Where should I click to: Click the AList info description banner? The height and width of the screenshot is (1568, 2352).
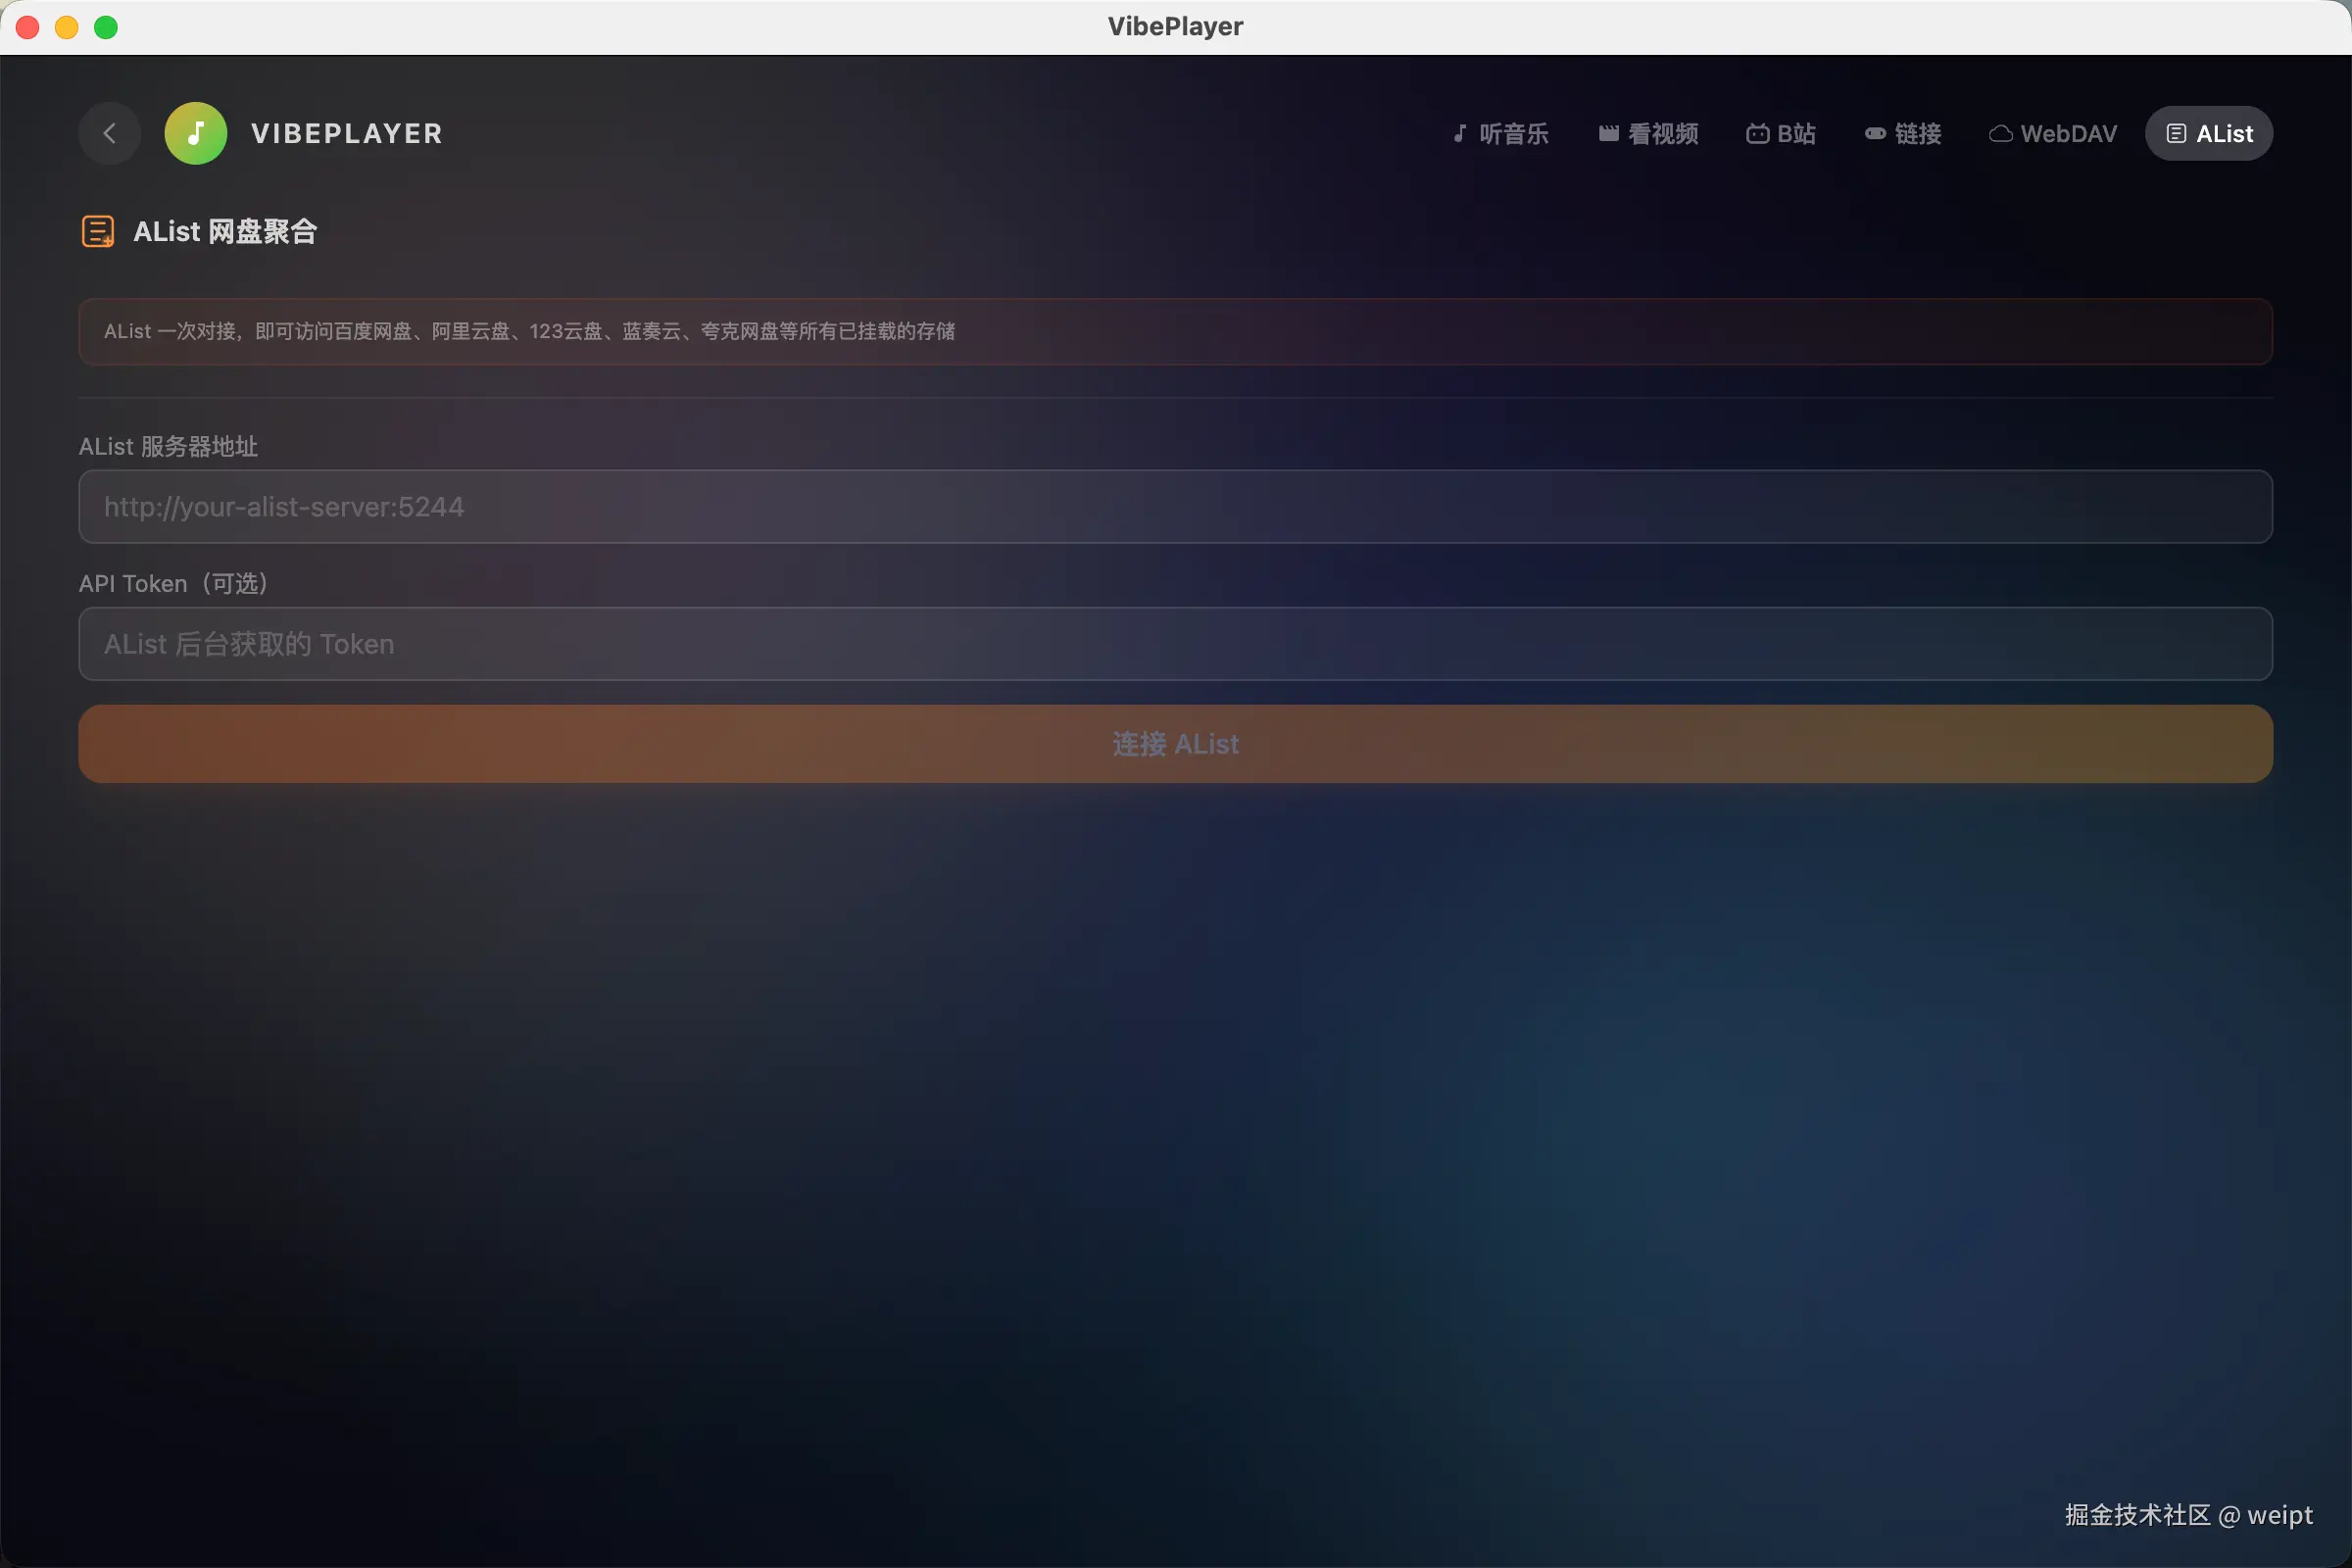point(1175,331)
